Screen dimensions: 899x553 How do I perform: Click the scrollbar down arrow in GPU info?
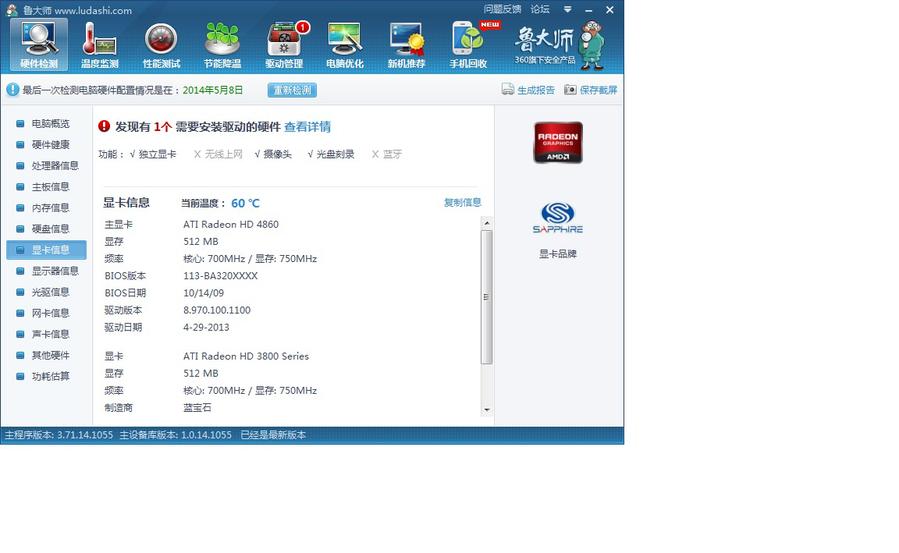(487, 410)
